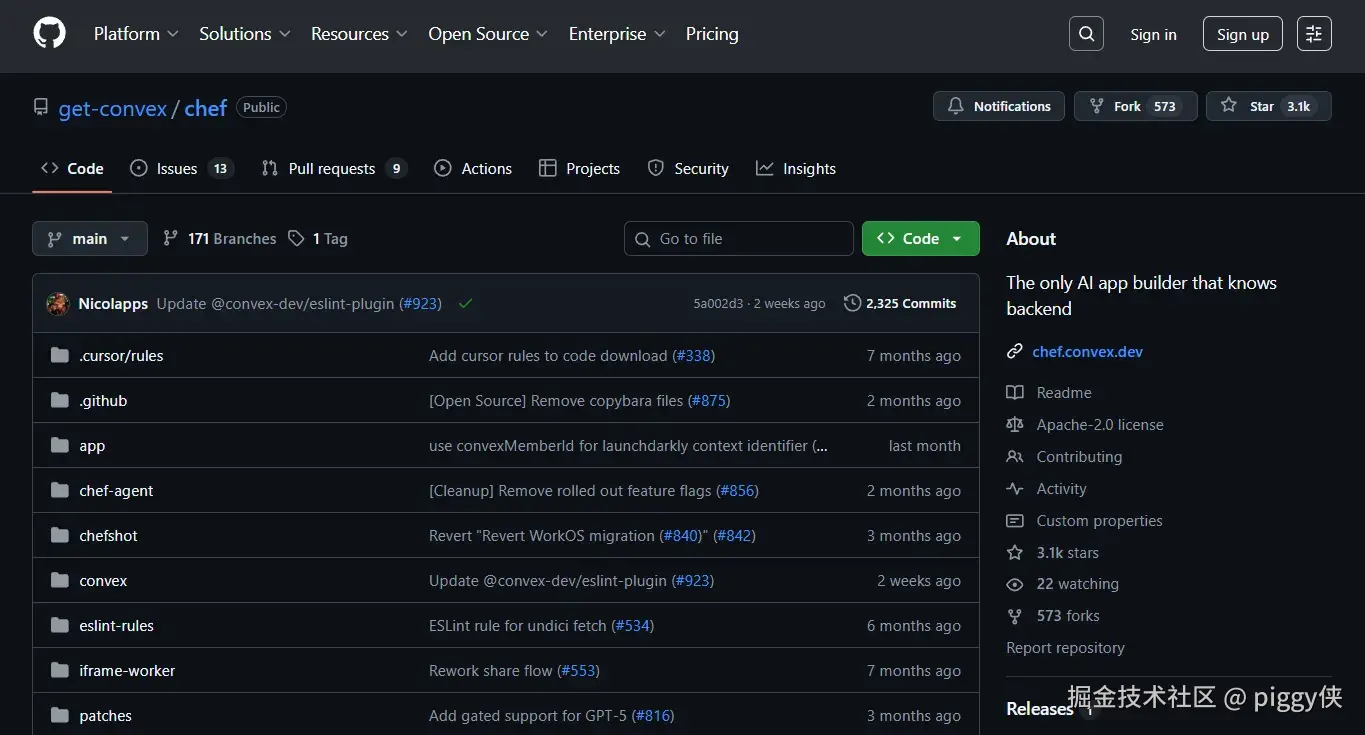Open the green Code dropdown button

(920, 238)
